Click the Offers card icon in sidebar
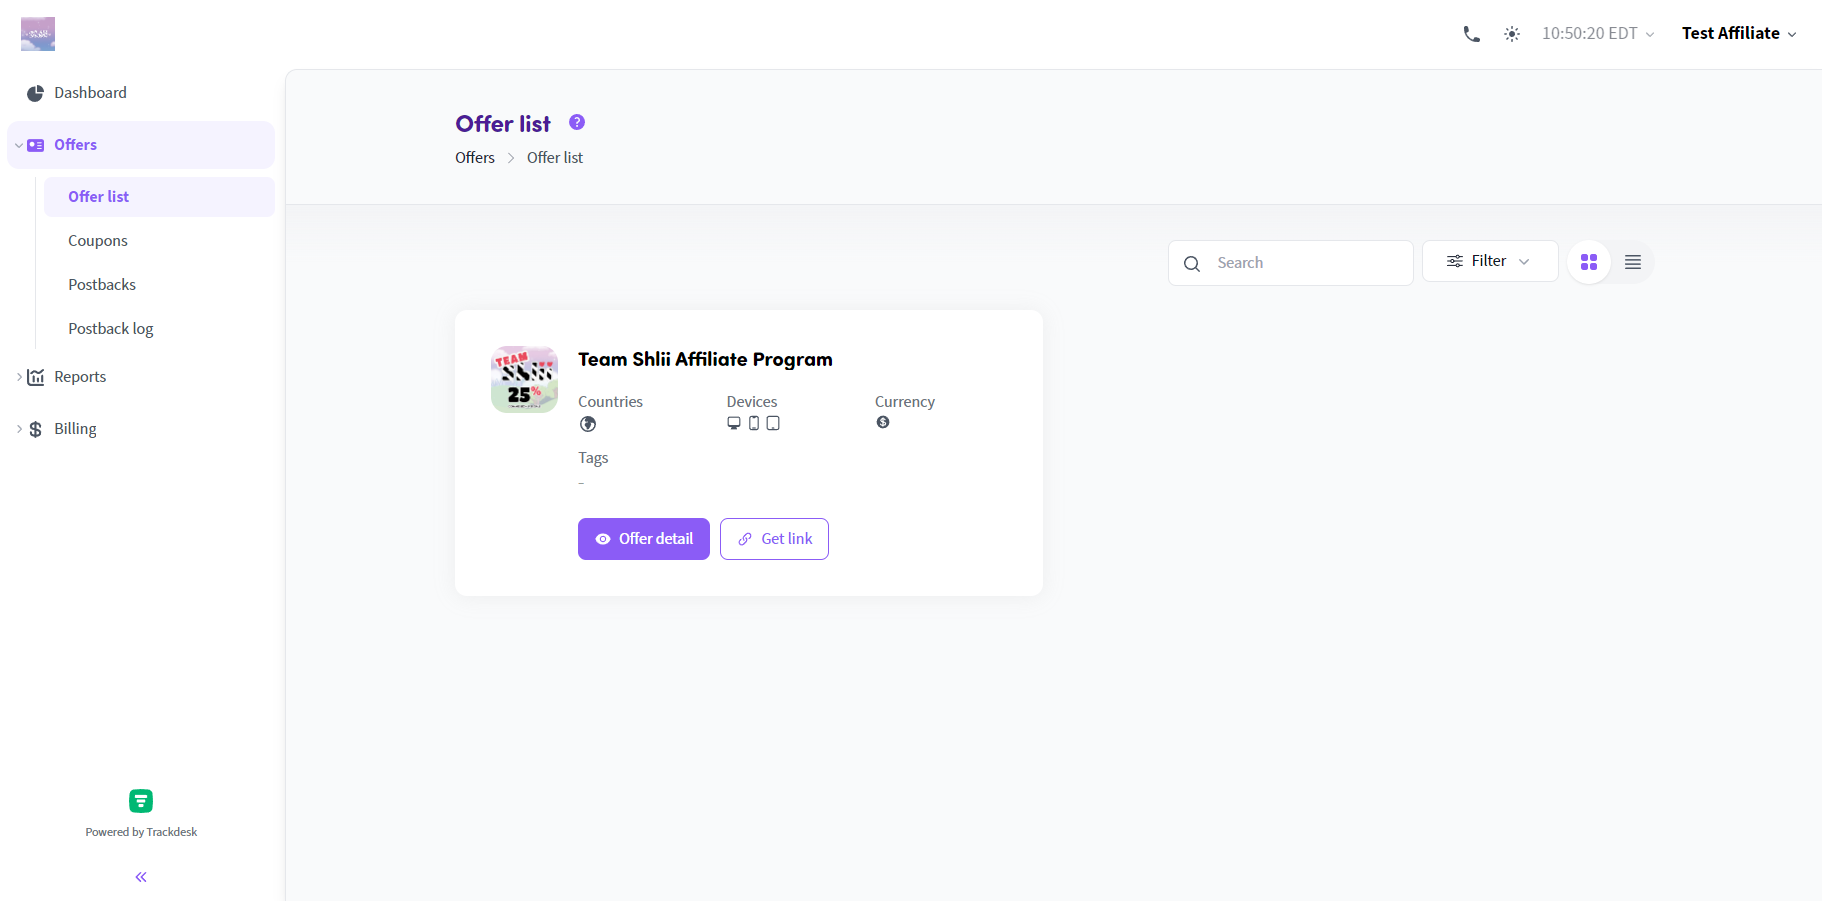The image size is (1822, 901). point(36,145)
